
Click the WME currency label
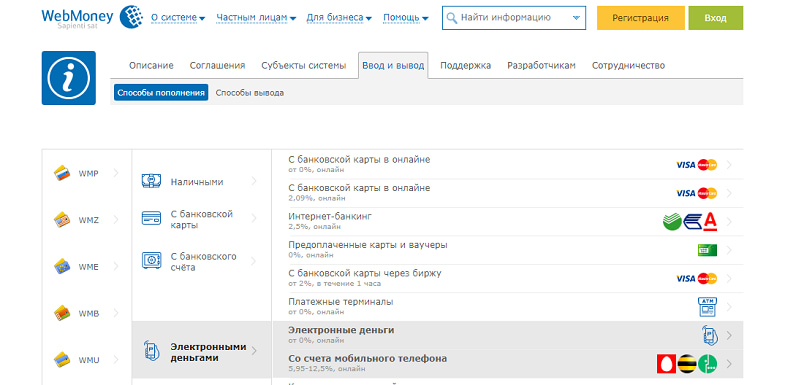pyautogui.click(x=88, y=267)
